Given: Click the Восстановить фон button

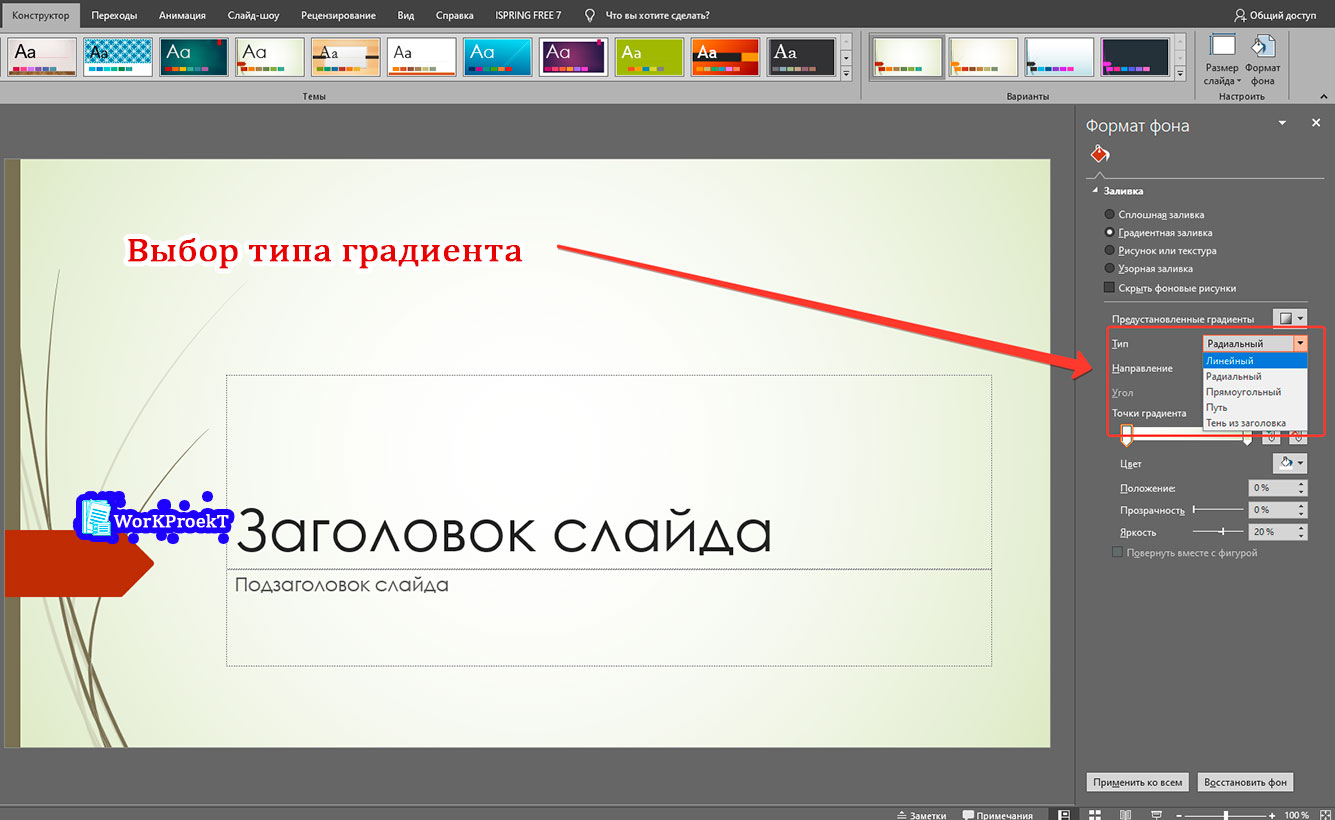Looking at the screenshot, I should point(1245,782).
